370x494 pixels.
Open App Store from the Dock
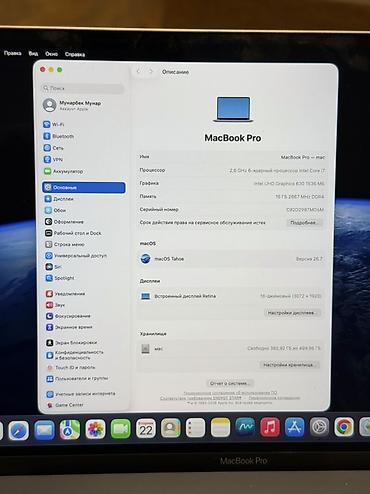coord(295,427)
